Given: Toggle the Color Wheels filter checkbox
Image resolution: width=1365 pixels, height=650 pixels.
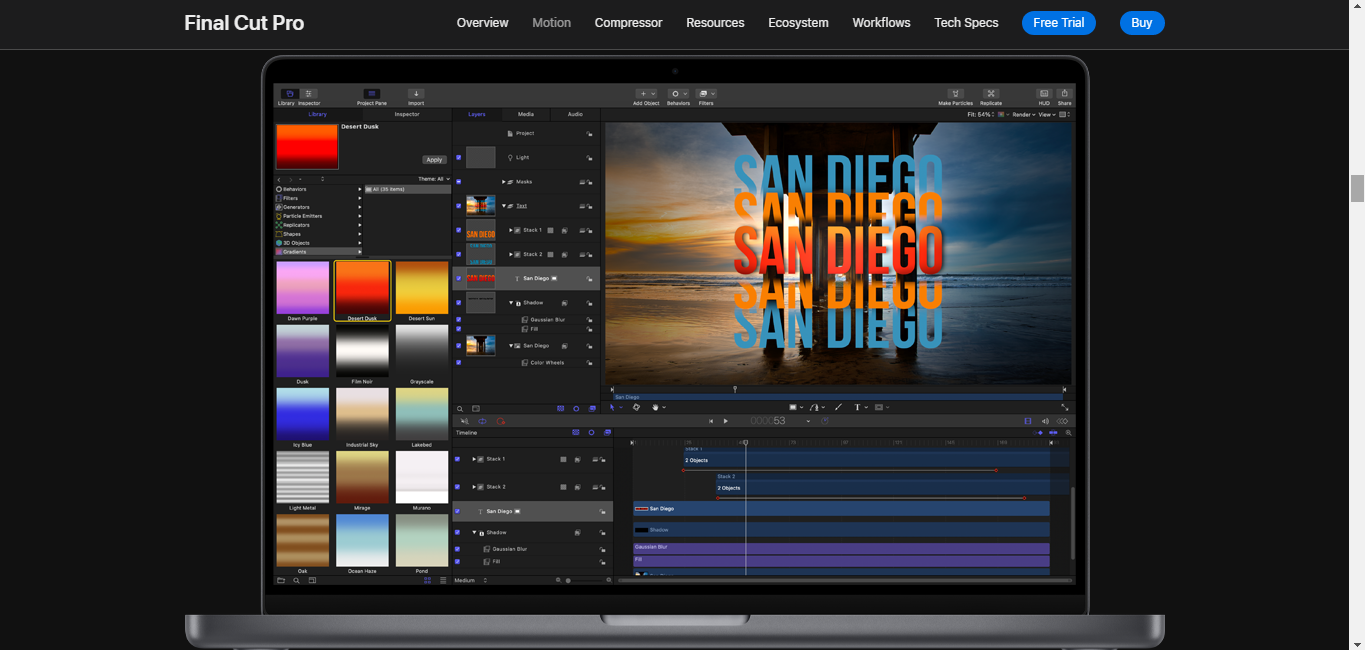Looking at the screenshot, I should coord(459,363).
